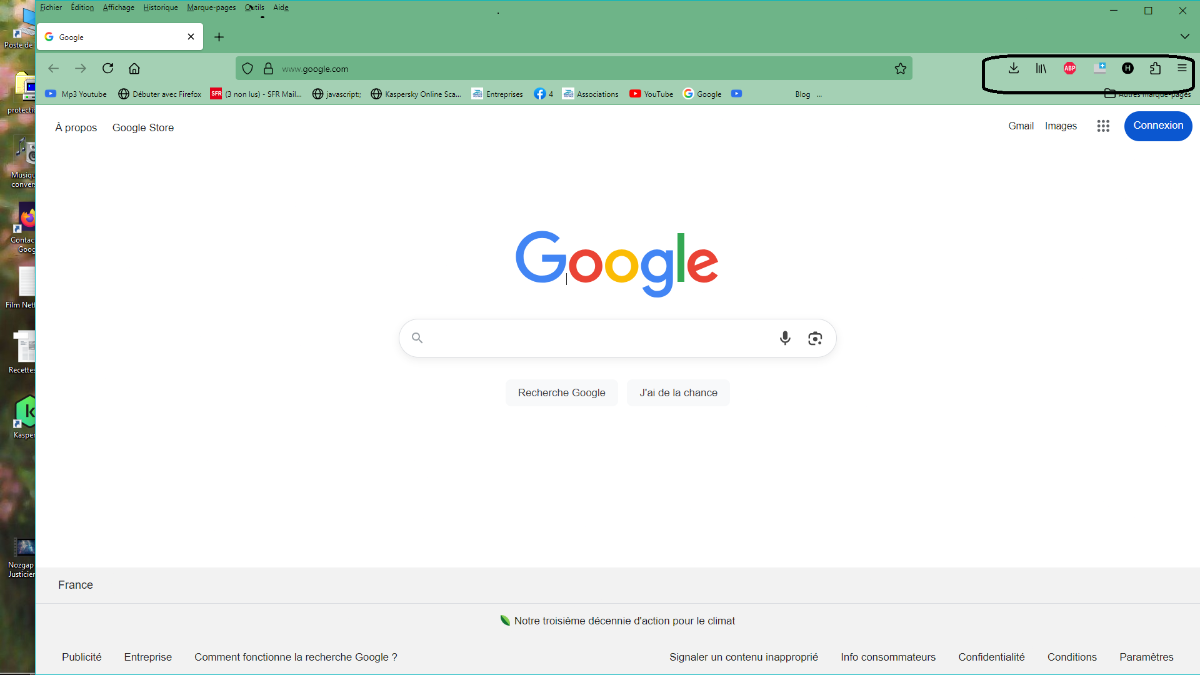Open the Débuter avec Firefox bookmark
The width and height of the screenshot is (1200, 675).
pos(160,94)
